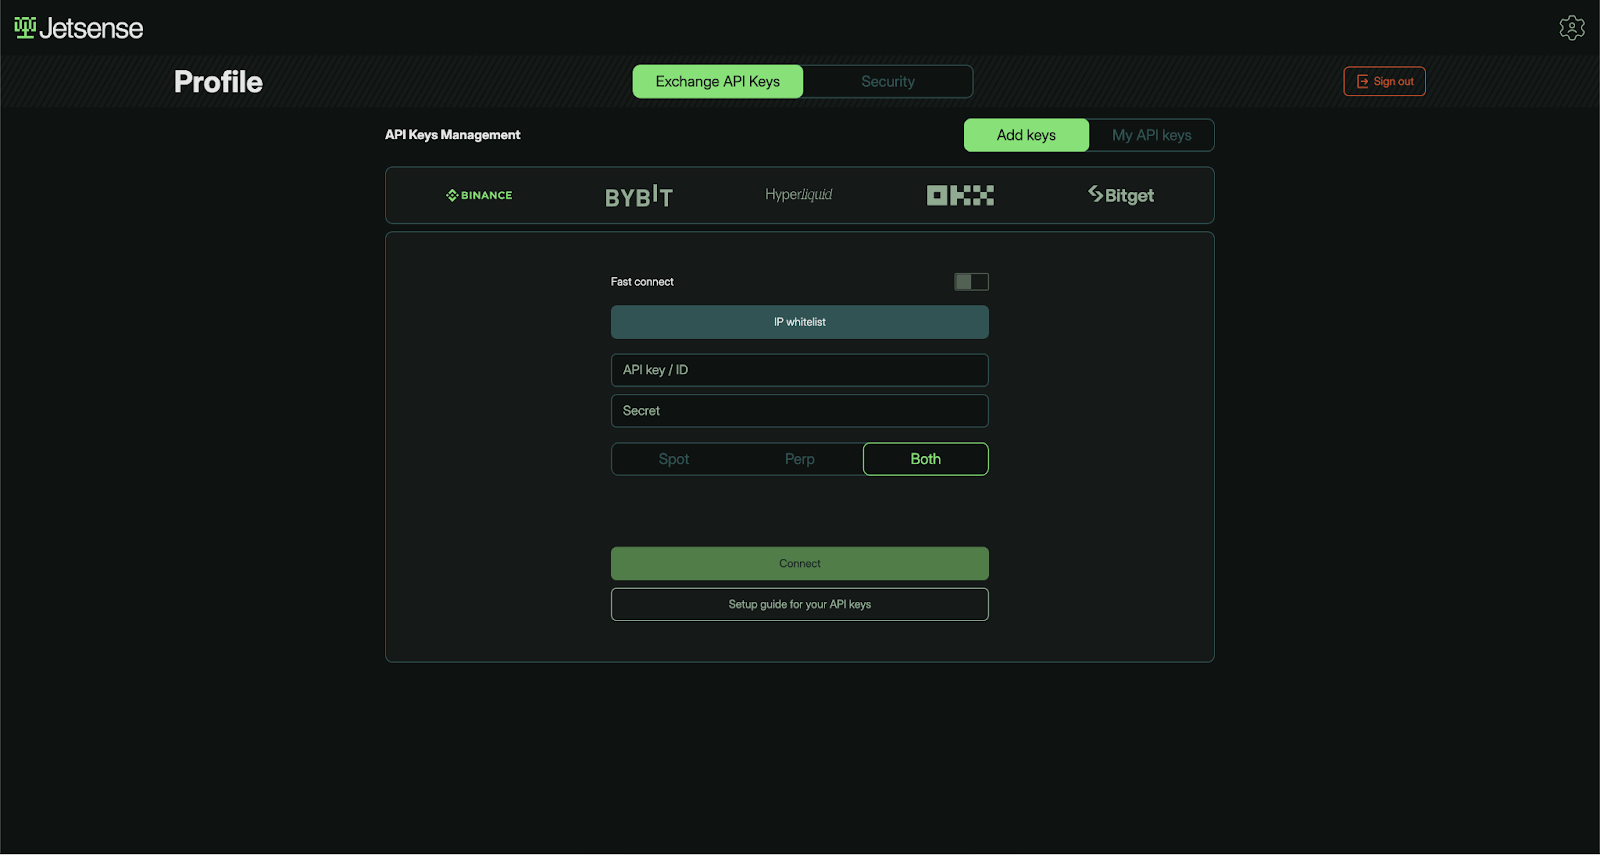The width and height of the screenshot is (1600, 855).
Task: Switch to the Security tab
Action: (888, 82)
